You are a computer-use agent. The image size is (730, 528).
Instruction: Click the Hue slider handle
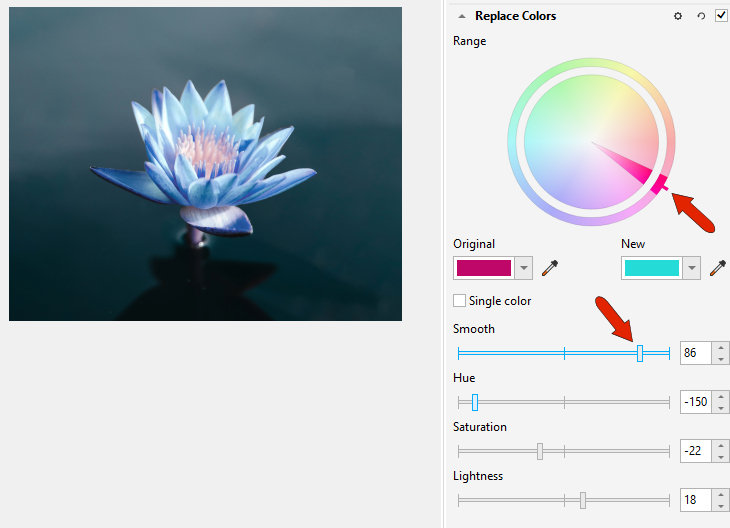[475, 402]
